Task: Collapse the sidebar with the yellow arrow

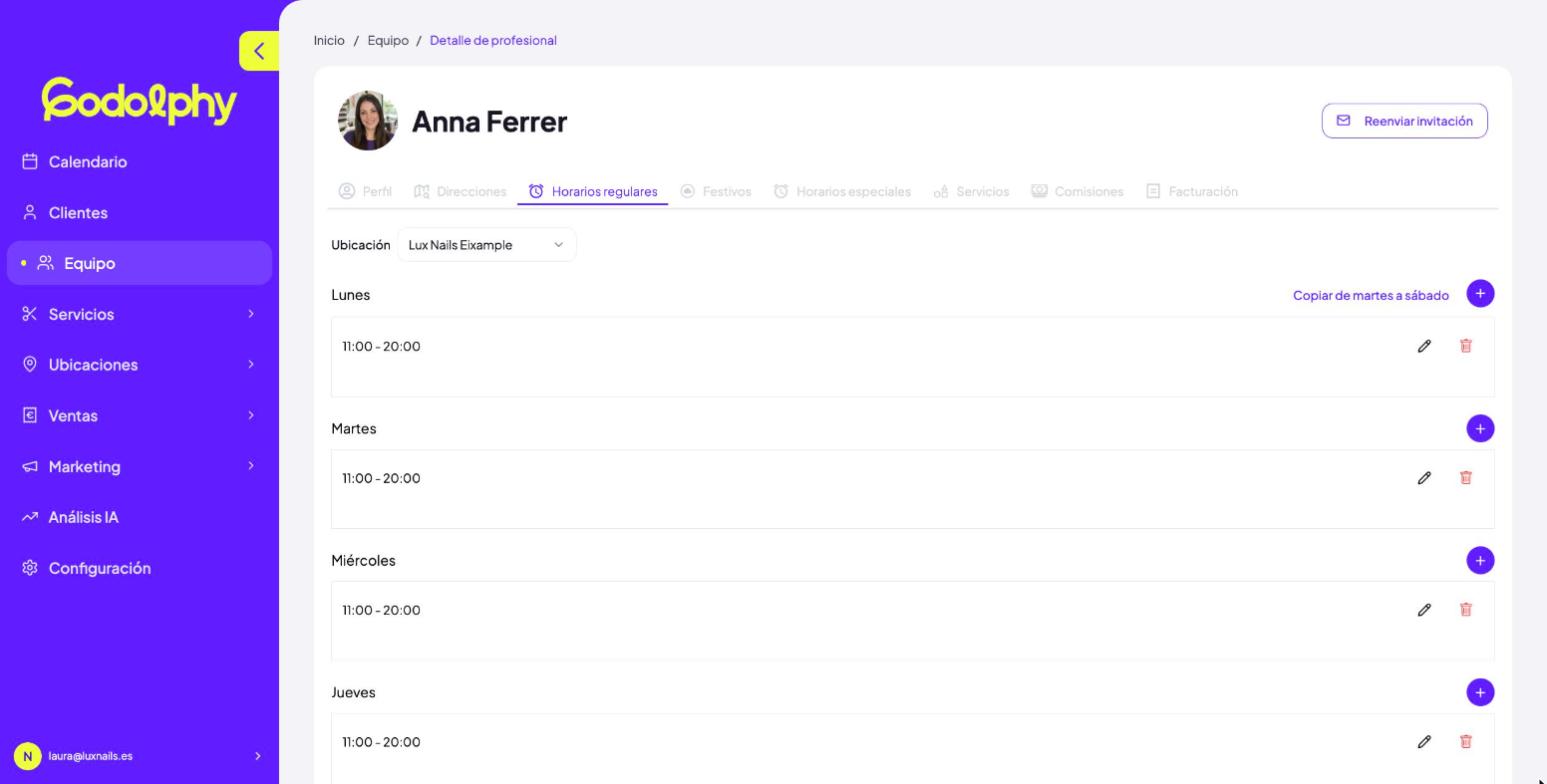Action: coord(259,51)
